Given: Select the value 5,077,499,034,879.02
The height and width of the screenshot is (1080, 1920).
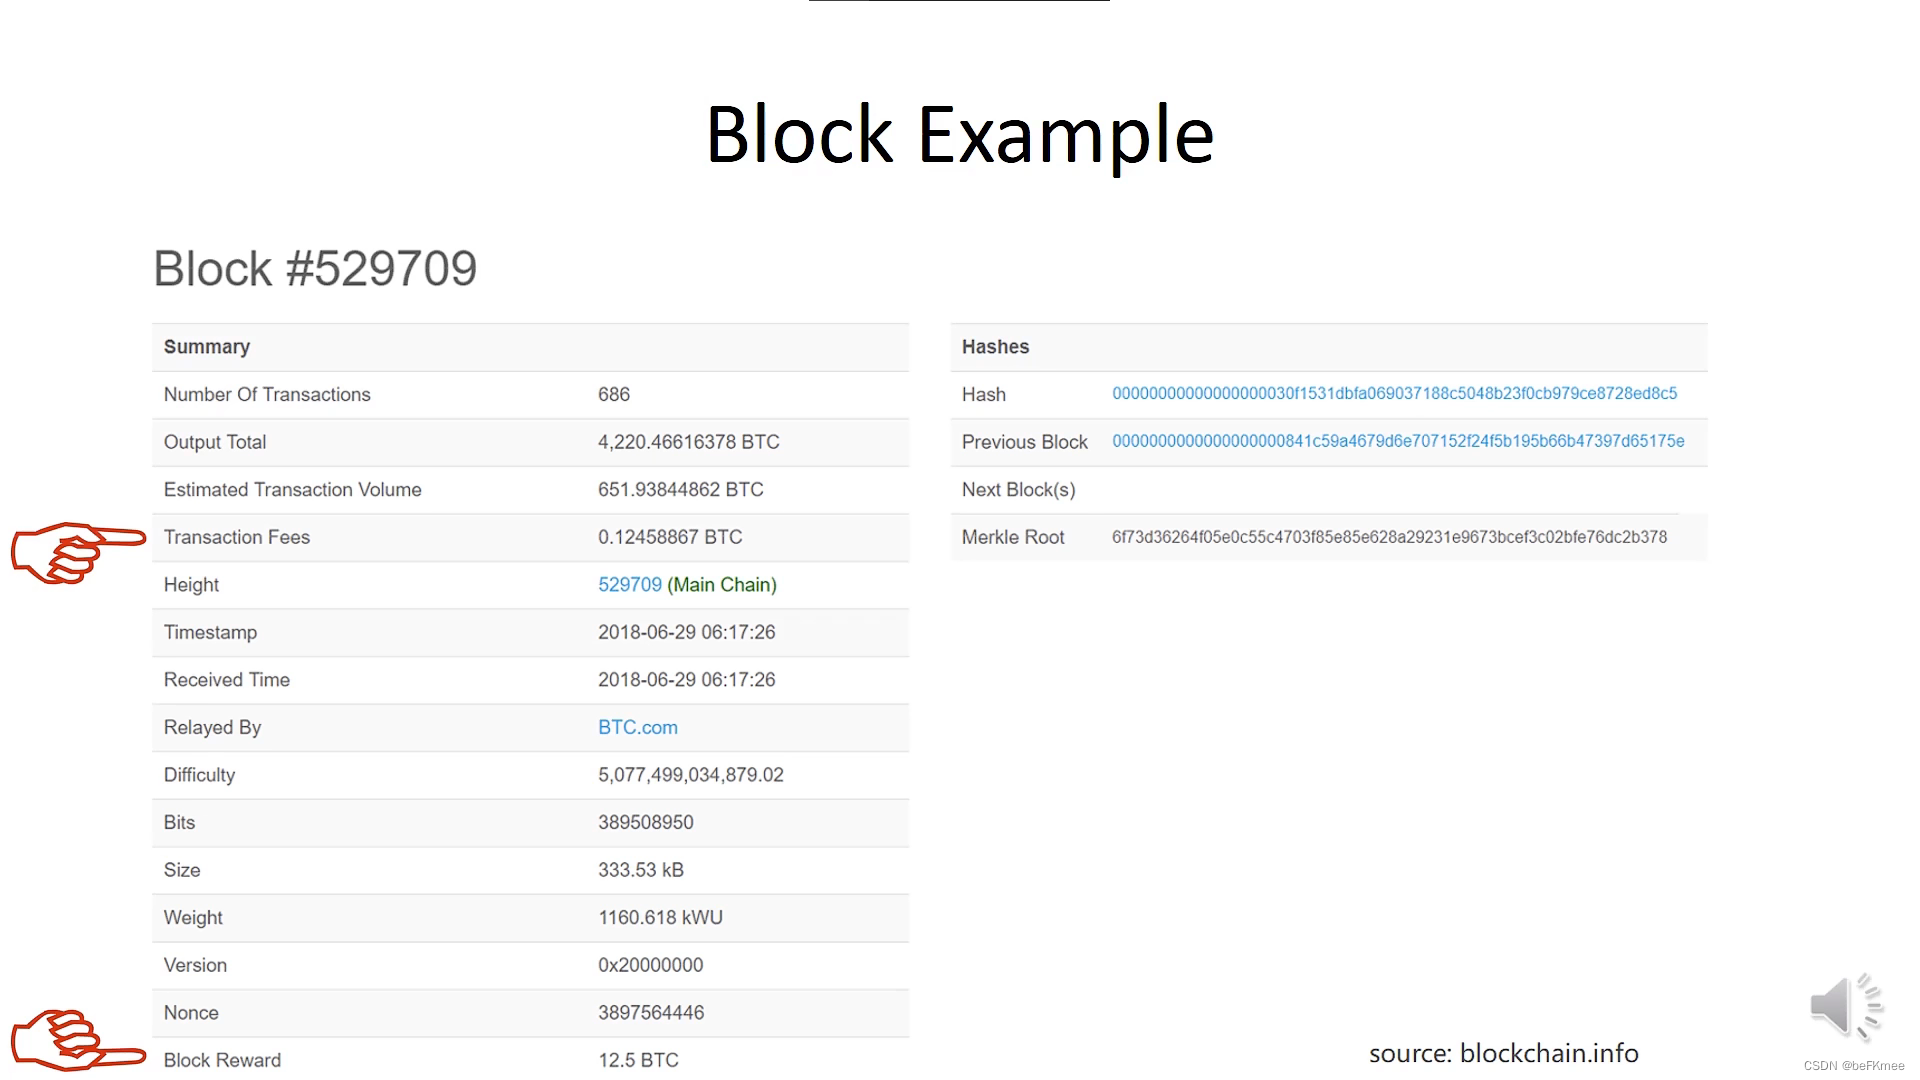Looking at the screenshot, I should tap(691, 775).
